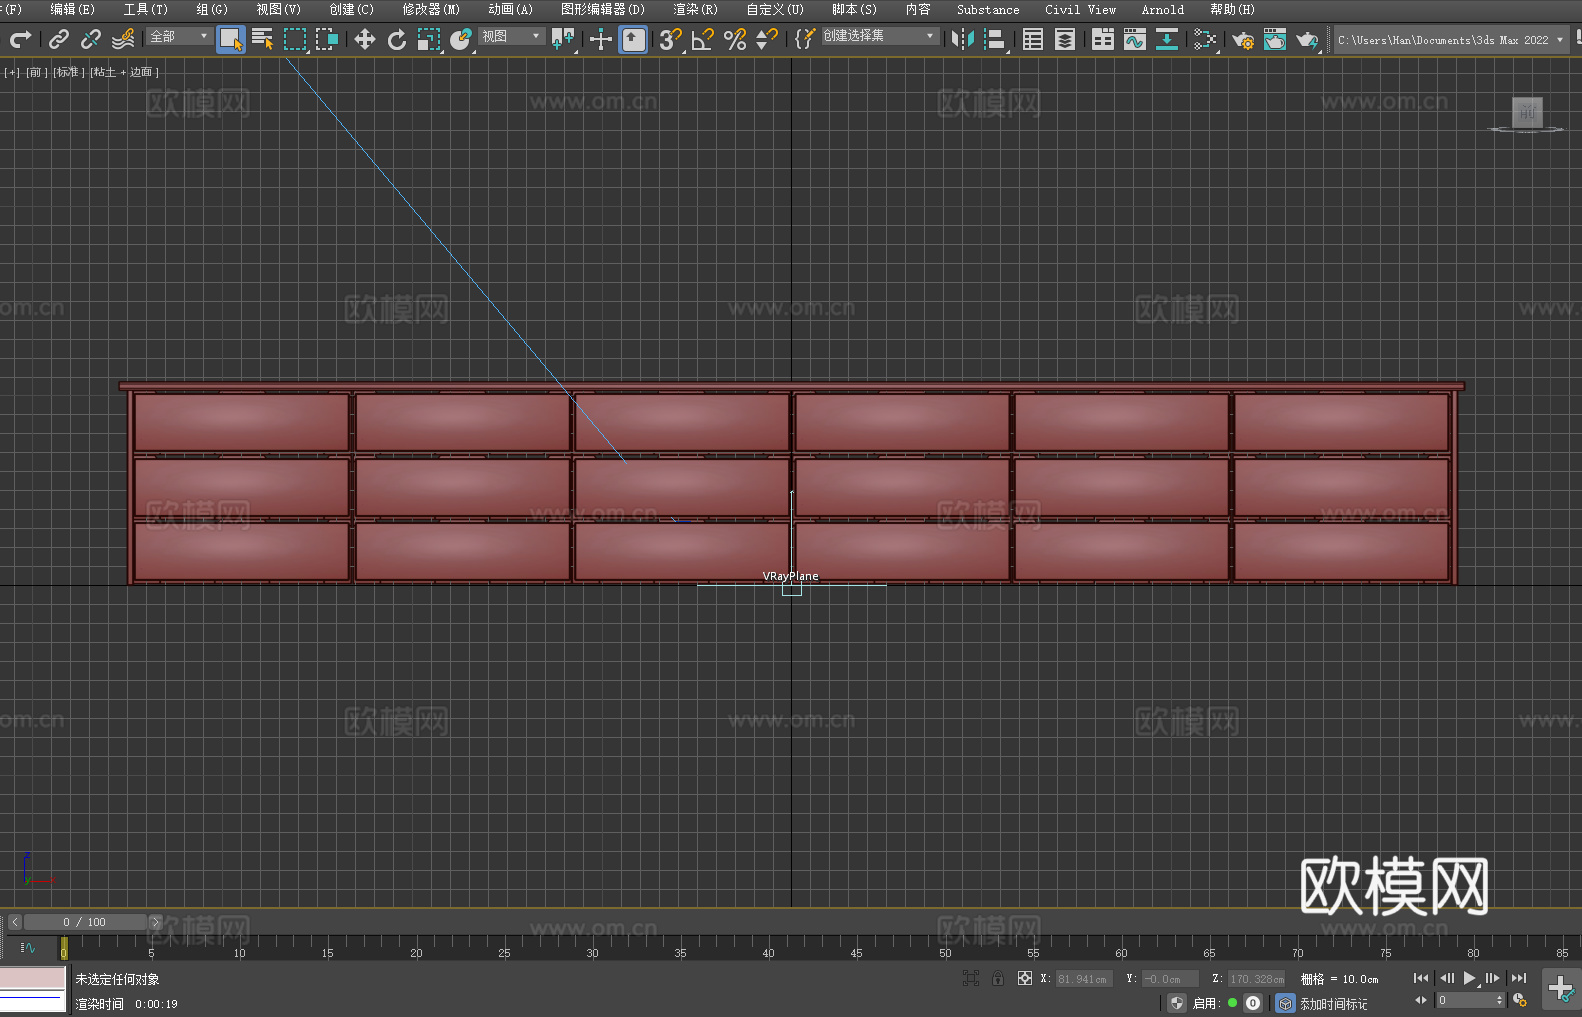Step time slider back with left arrow
The image size is (1582, 1017).
(14, 922)
